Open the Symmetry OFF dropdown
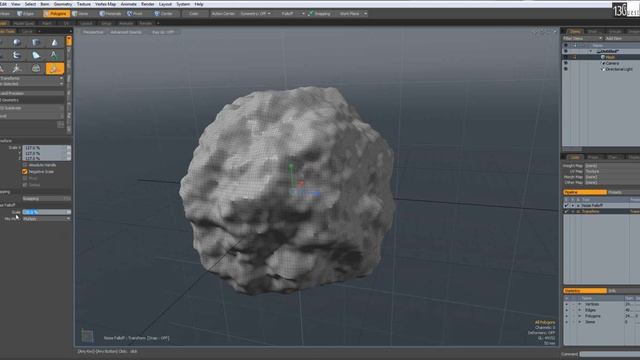Image resolution: width=640 pixels, height=360 pixels. (255, 13)
